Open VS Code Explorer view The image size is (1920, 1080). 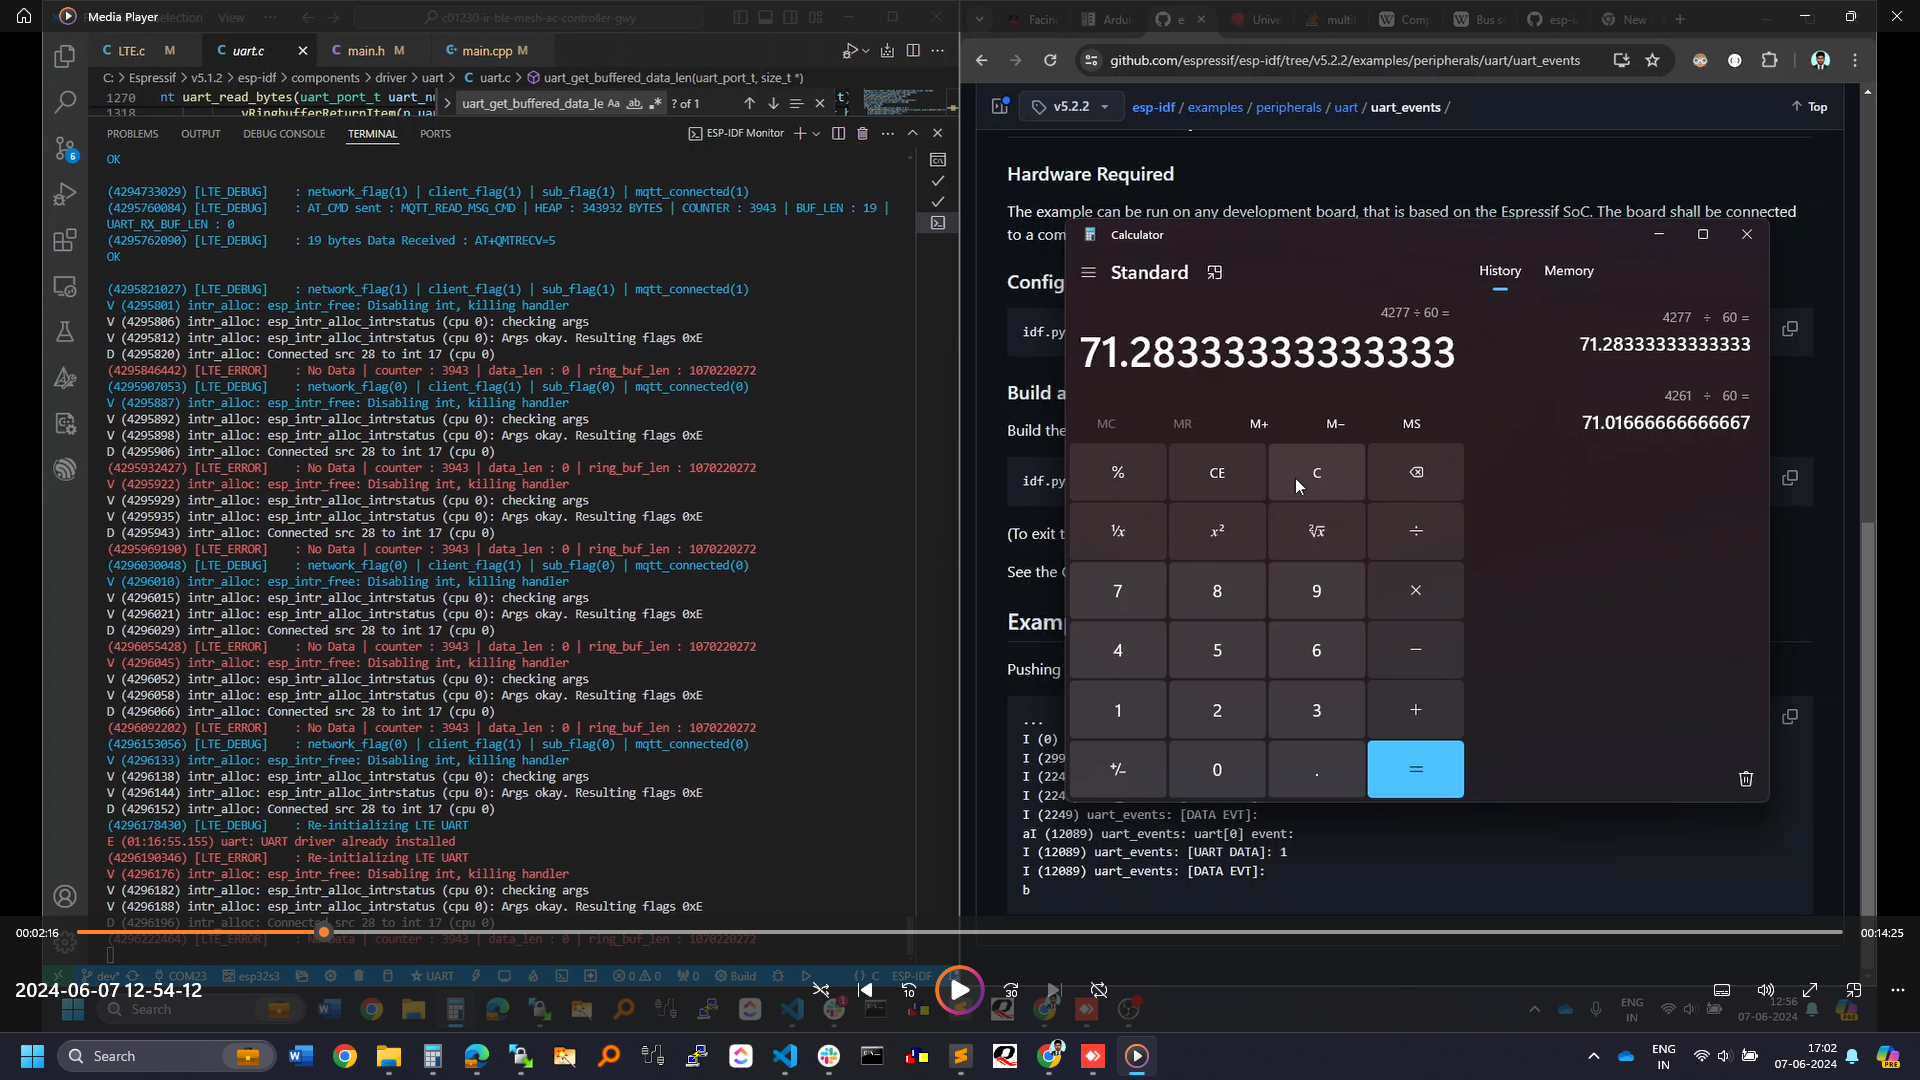coord(65,56)
